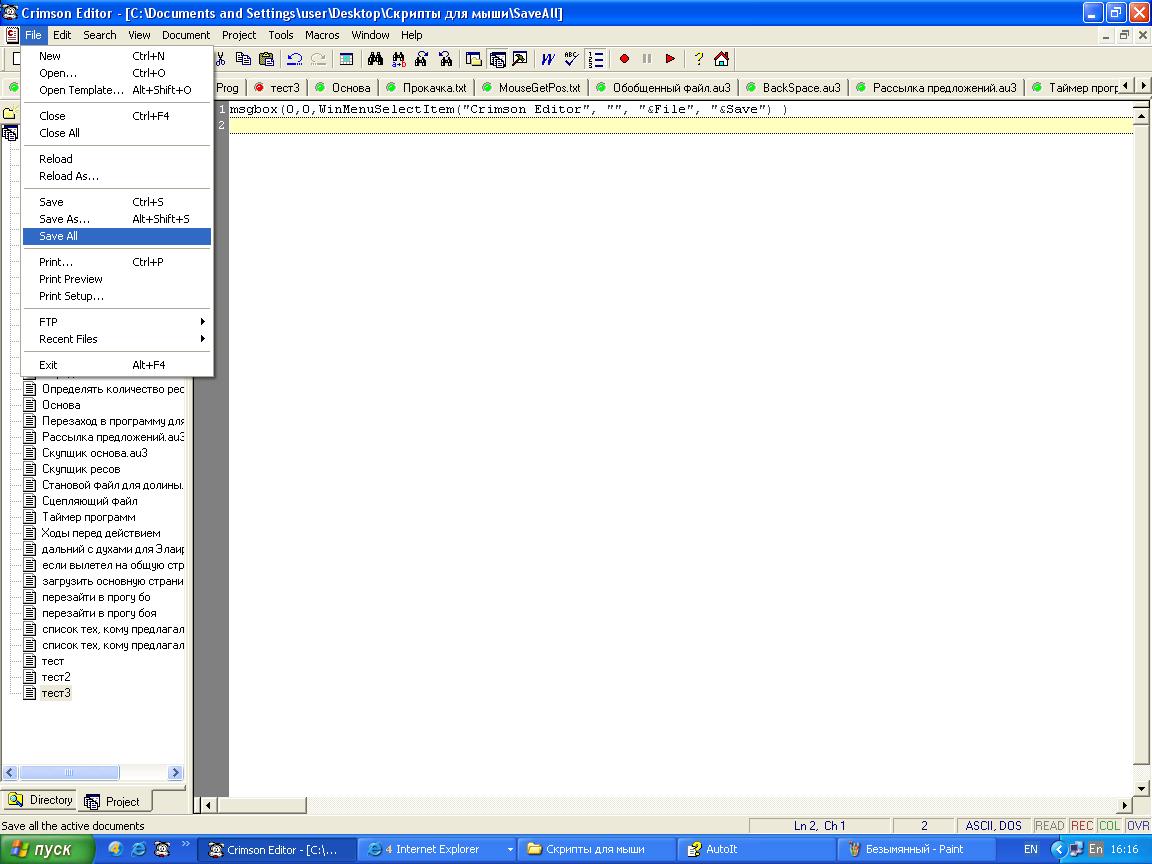The image size is (1152, 864).
Task: Click the spell check ABC icon
Action: [x=571, y=59]
